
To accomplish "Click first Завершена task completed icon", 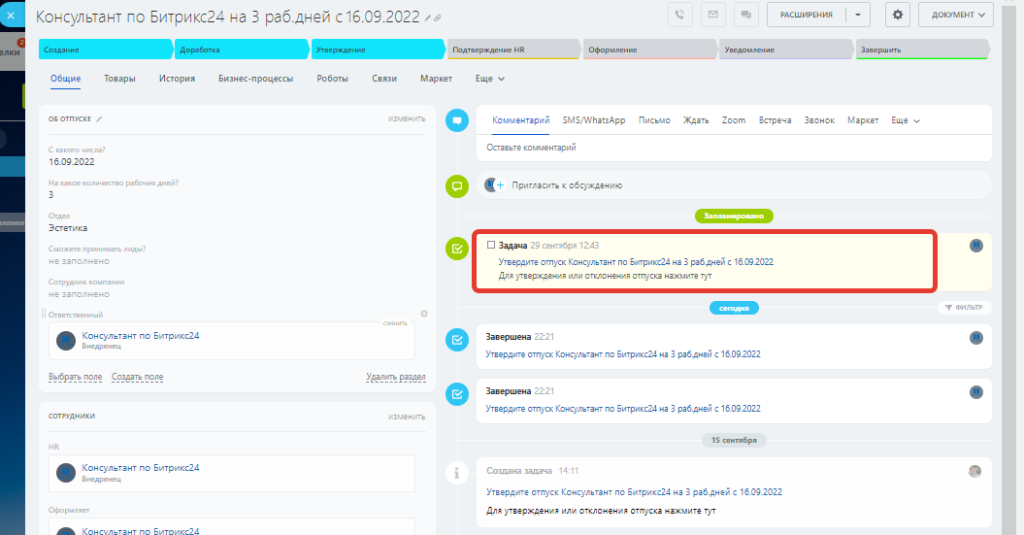I will tap(457, 340).
